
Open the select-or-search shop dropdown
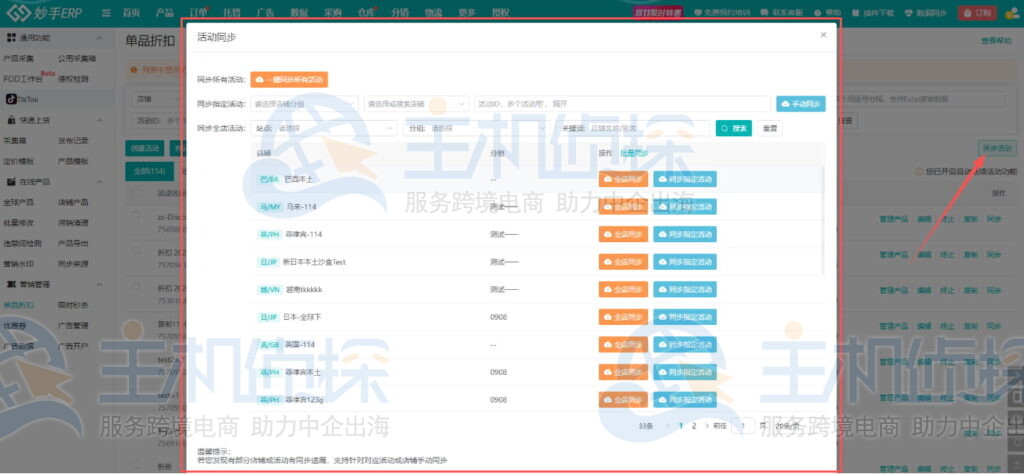pyautogui.click(x=417, y=104)
